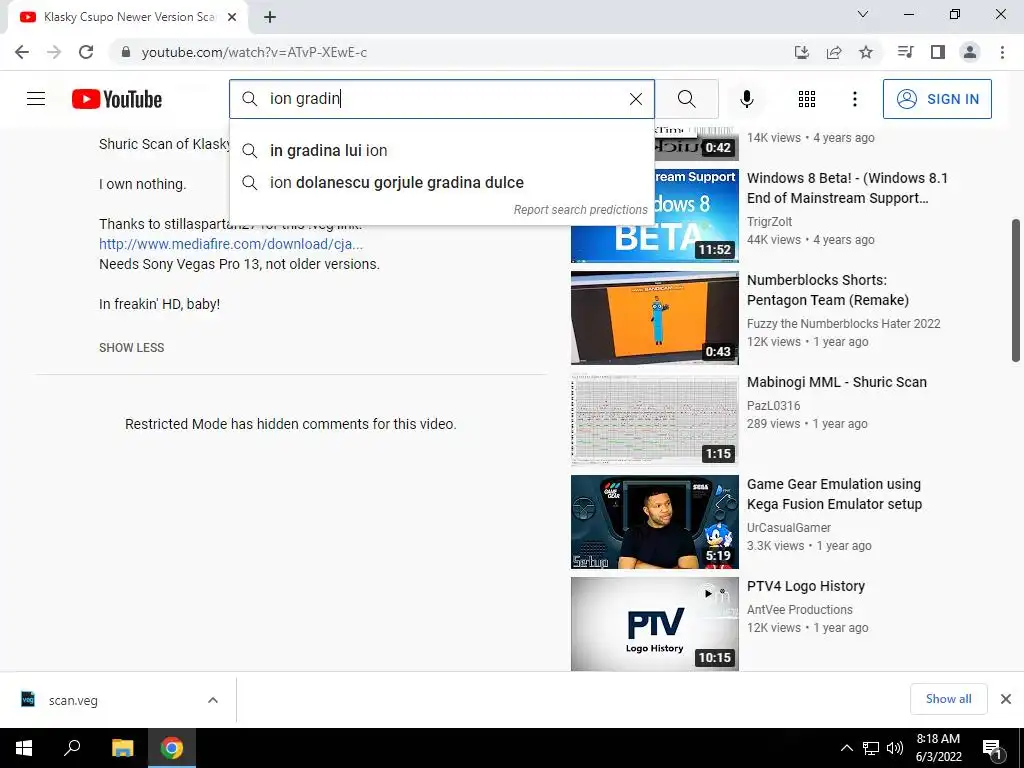Open the mediafire download link

231,244
